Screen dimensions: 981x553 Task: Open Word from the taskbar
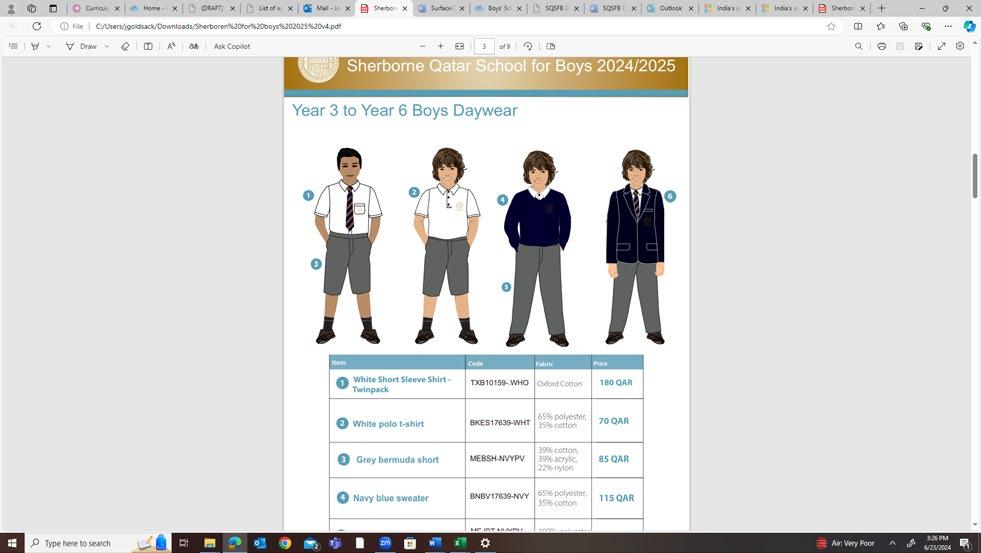(x=435, y=543)
